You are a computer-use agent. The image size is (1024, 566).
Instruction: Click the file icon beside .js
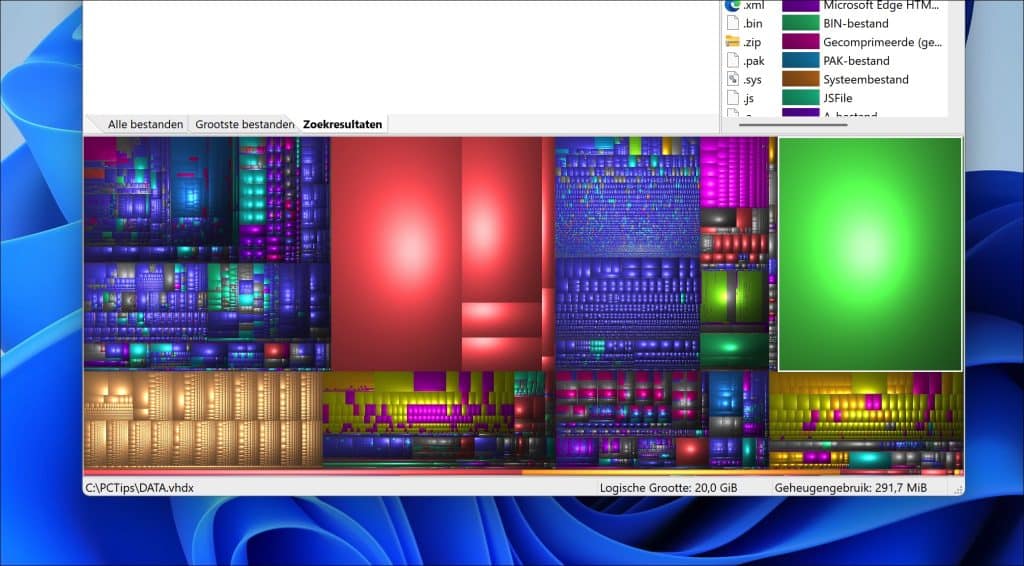pos(733,98)
